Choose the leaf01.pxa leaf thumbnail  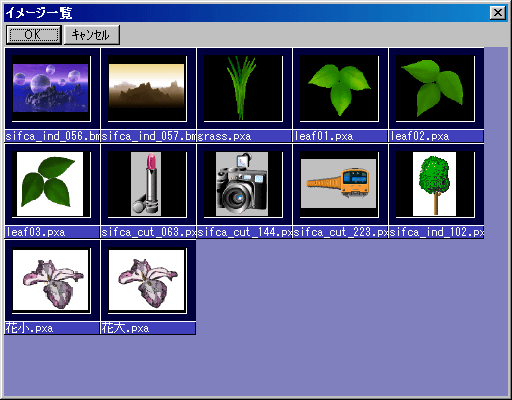(x=340, y=89)
